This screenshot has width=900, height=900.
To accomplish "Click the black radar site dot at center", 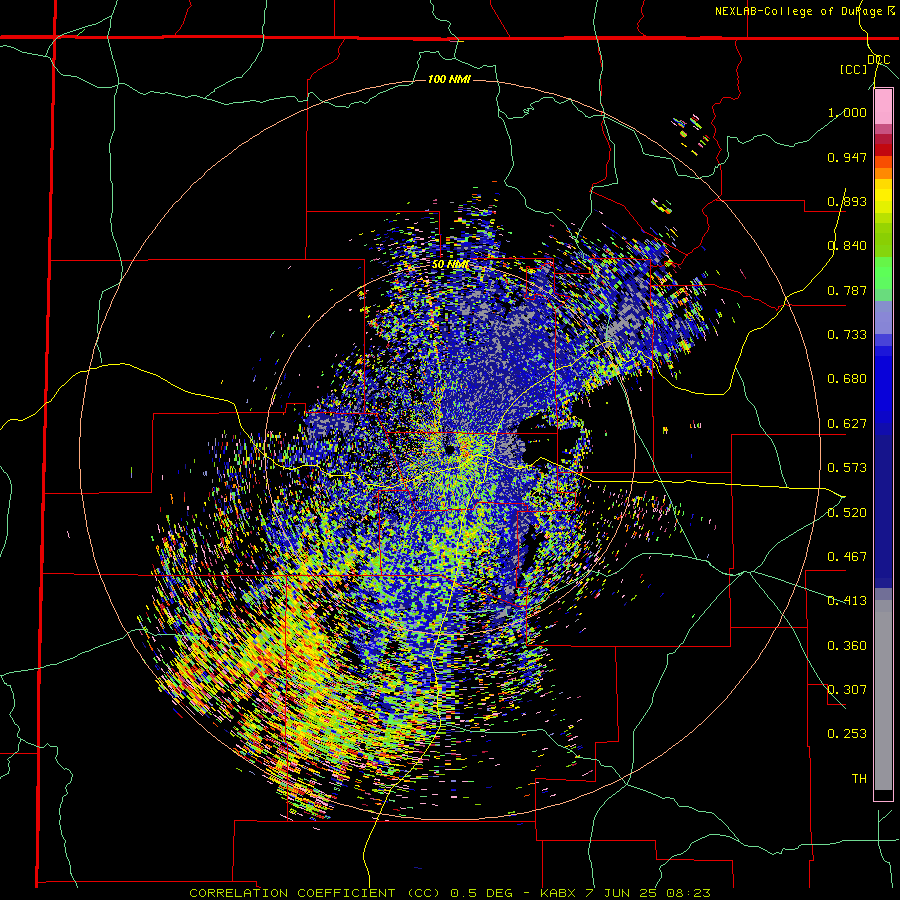I will [x=450, y=451].
